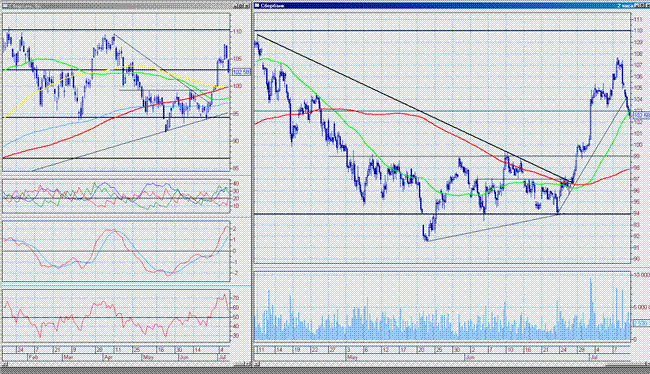Viewport: 650px width, 374px height.
Task: Click the left chart window's title bar icon
Action: [5, 6]
